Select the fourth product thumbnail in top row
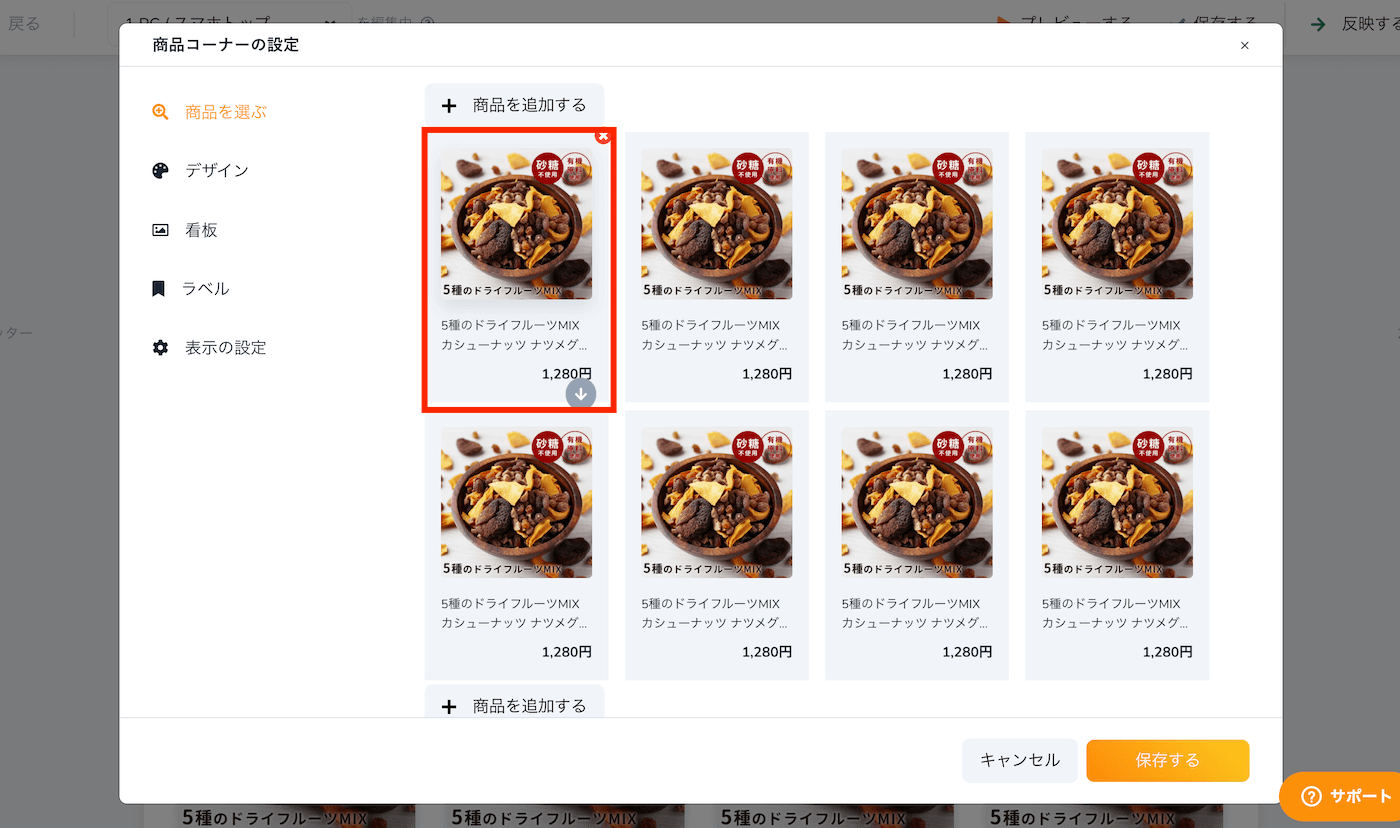 tap(1117, 224)
